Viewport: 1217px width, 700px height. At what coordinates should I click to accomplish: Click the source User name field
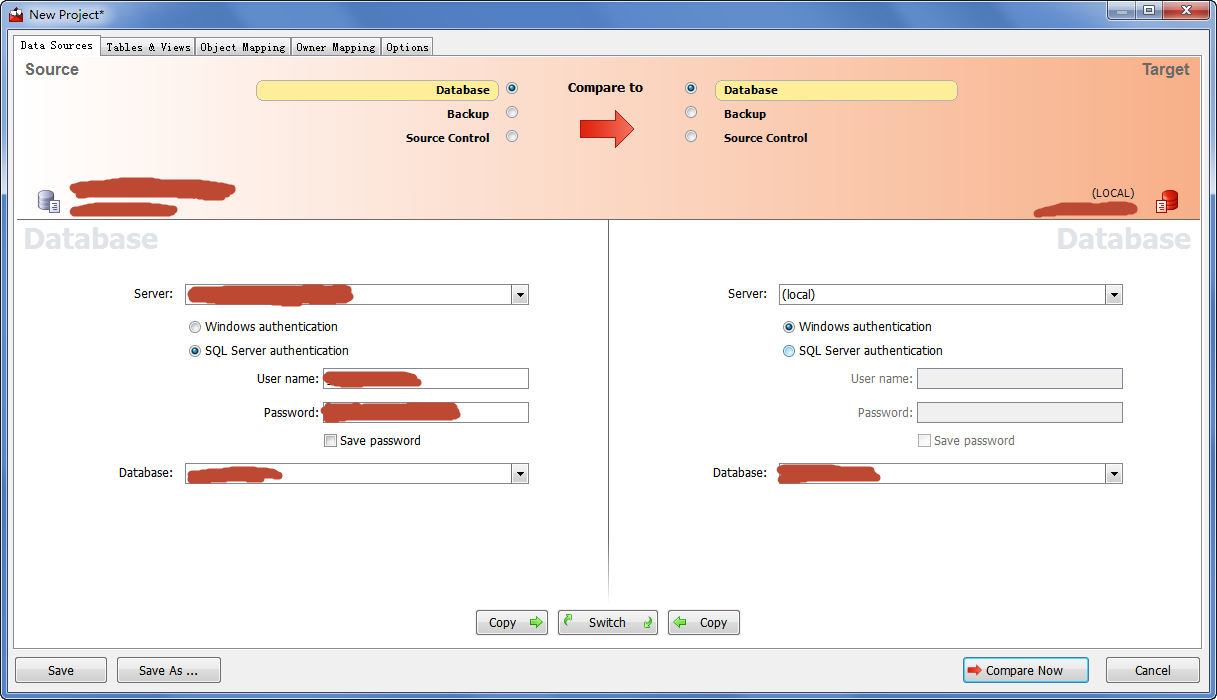click(x=426, y=379)
